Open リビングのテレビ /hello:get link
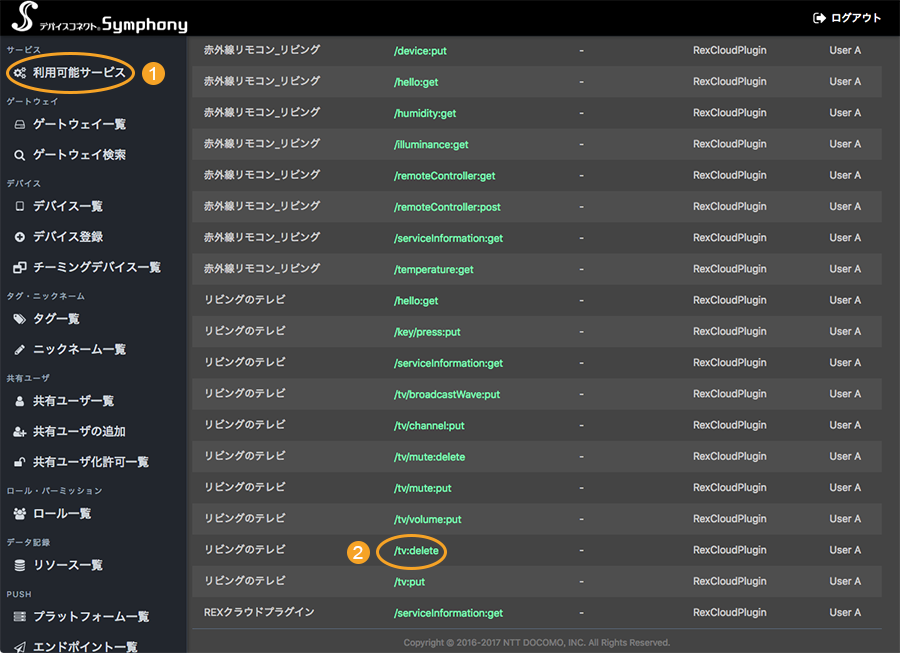The image size is (900, 653). 416,301
